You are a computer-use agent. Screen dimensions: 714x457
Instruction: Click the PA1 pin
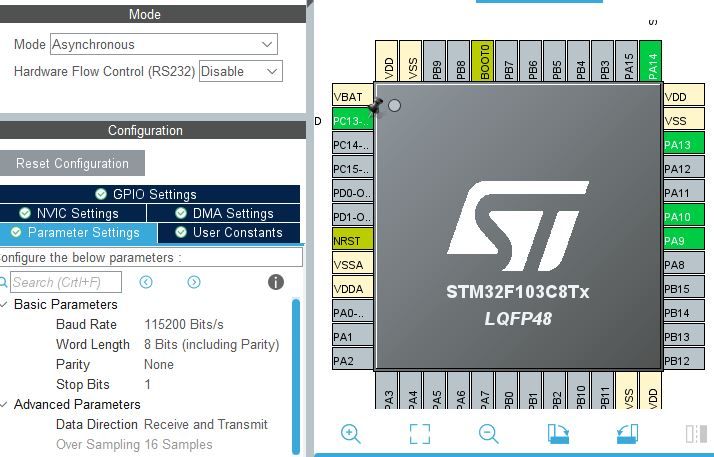pyautogui.click(x=352, y=336)
